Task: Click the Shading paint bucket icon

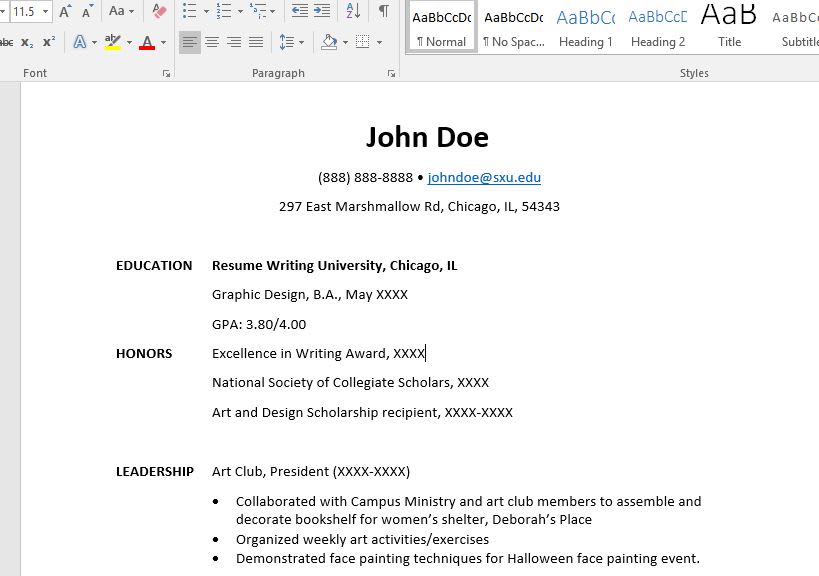Action: pyautogui.click(x=329, y=42)
